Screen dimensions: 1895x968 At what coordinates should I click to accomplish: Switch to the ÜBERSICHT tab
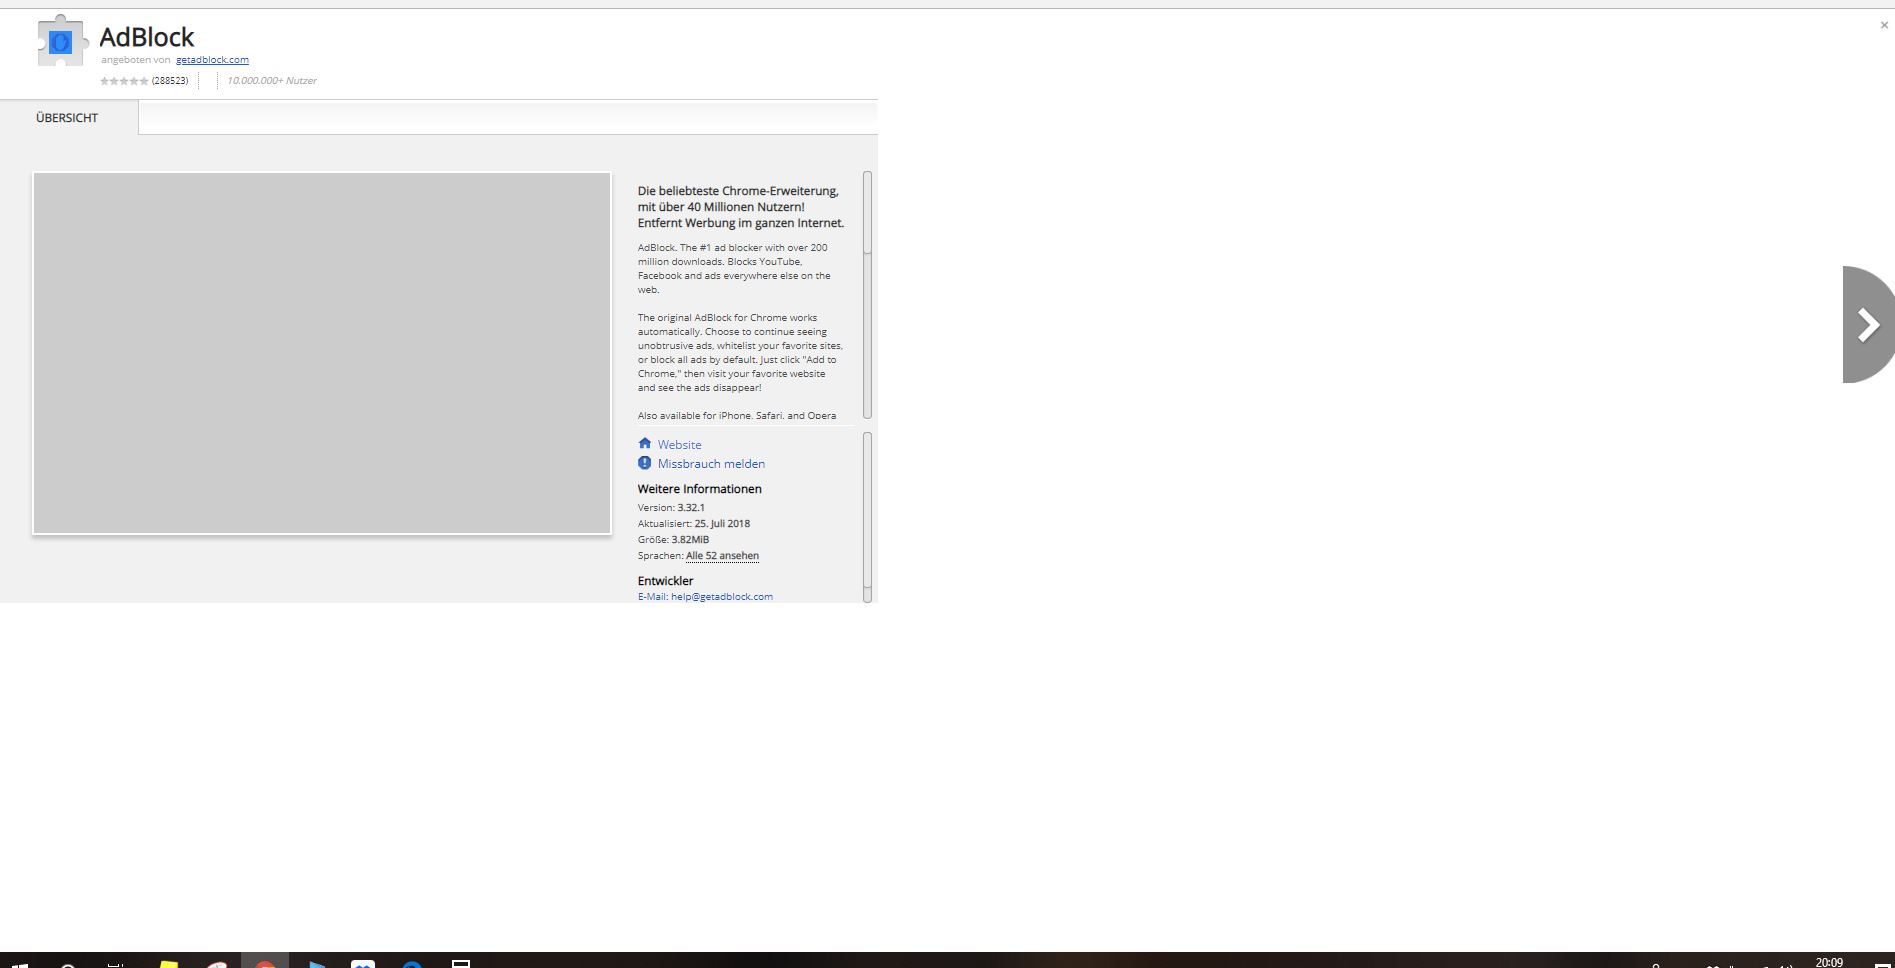67,118
